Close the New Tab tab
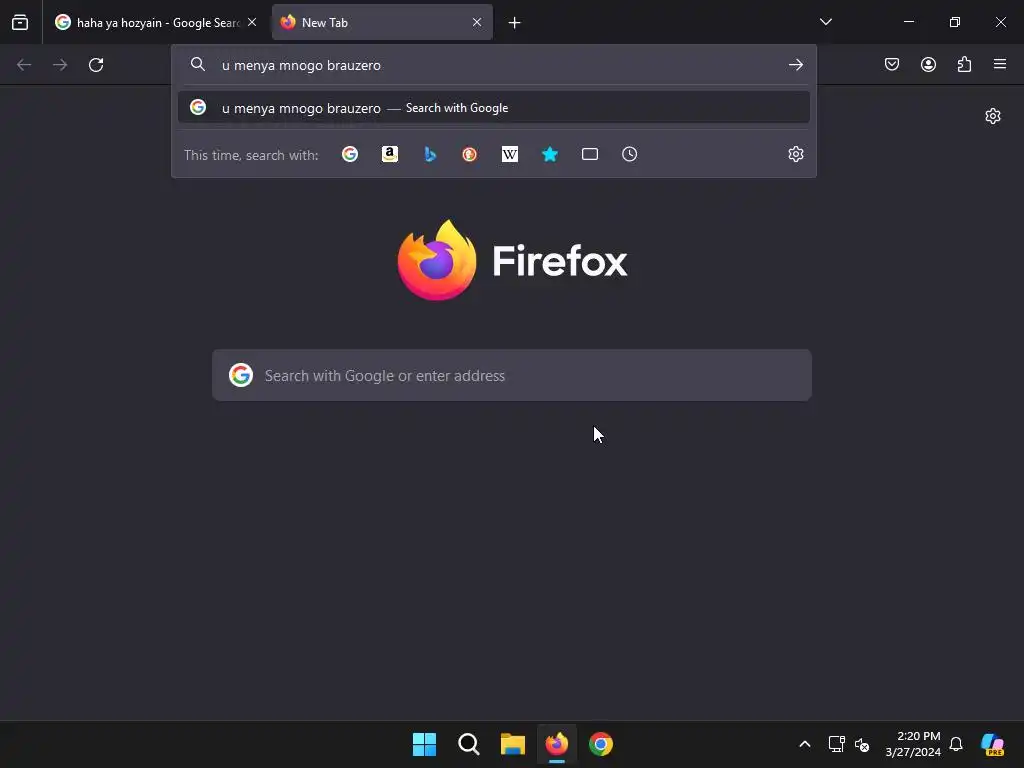This screenshot has height=768, width=1024. tap(477, 22)
